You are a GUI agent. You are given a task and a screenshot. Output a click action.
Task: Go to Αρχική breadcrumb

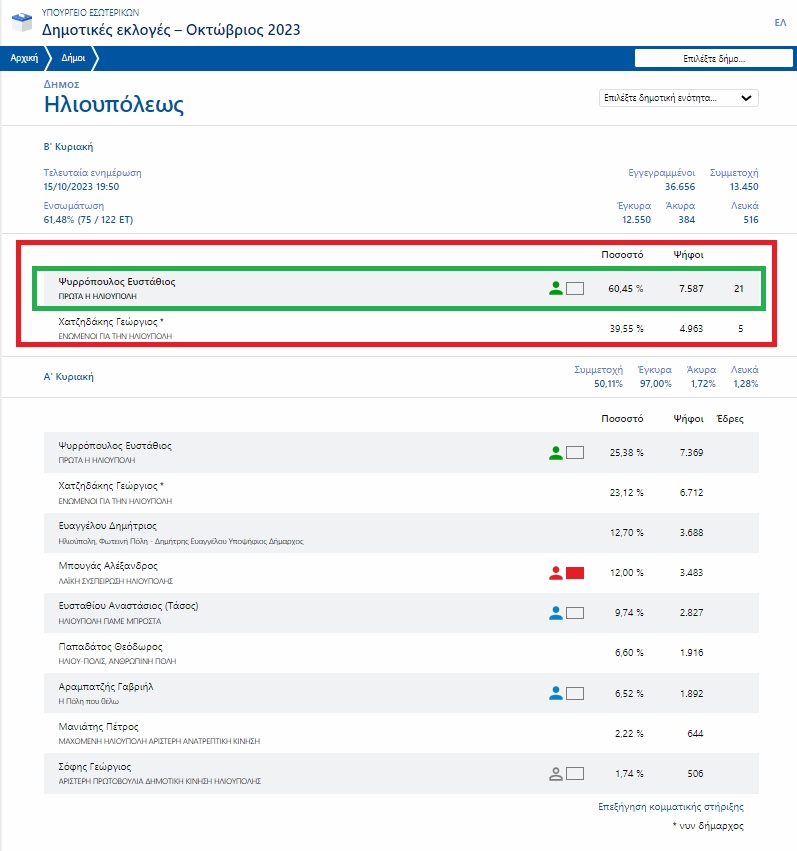(x=24, y=58)
